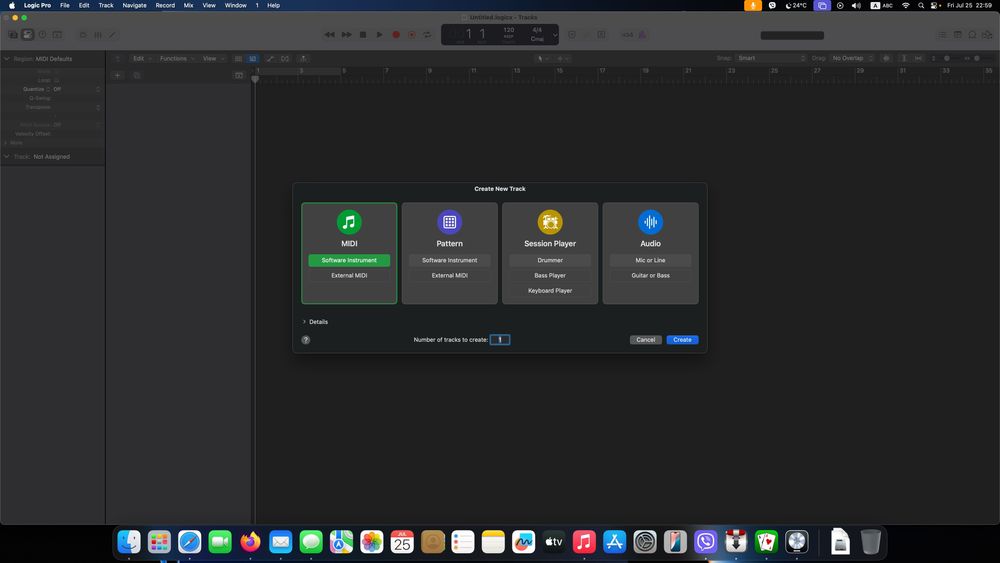Click the Create button
The width and height of the screenshot is (1000, 563).
point(682,340)
